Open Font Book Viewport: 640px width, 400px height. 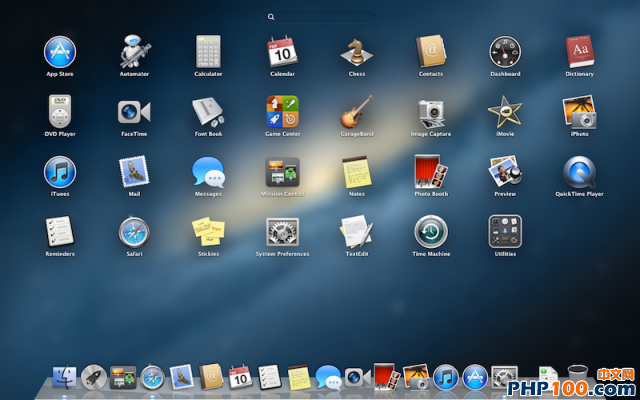[x=208, y=112]
